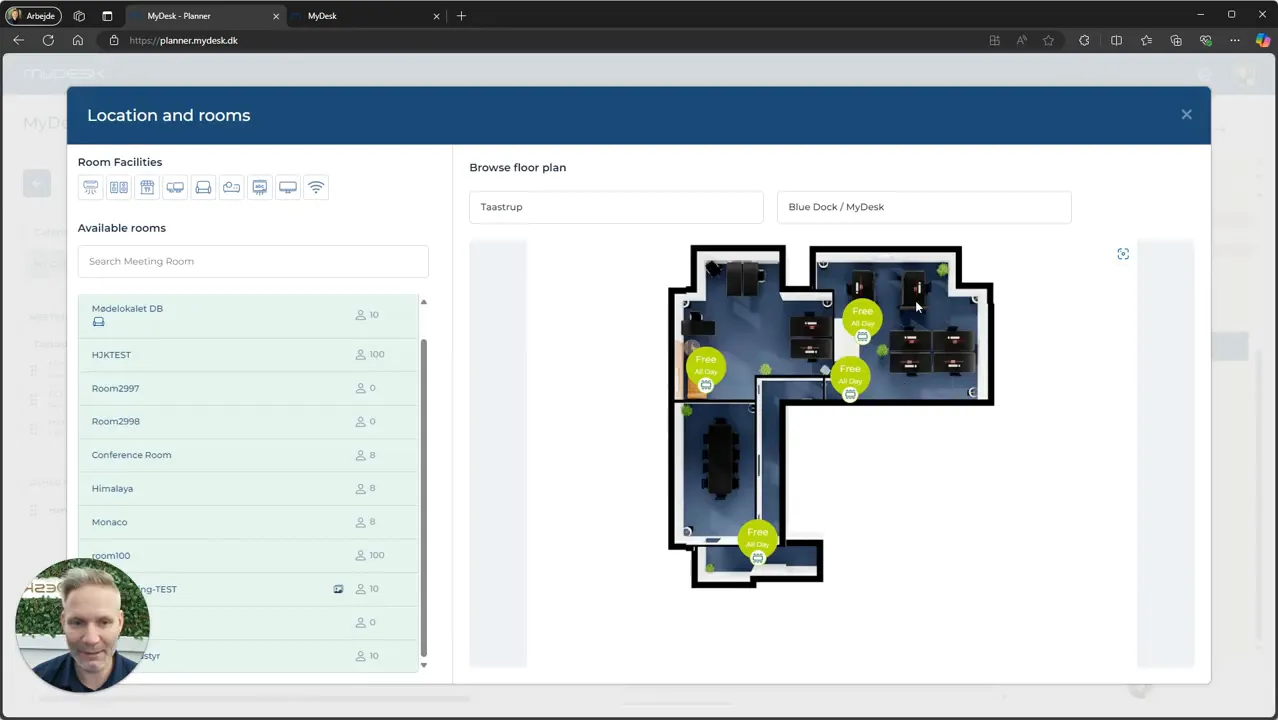Image resolution: width=1278 pixels, height=720 pixels.
Task: Select the sofa facility icon
Action: click(203, 187)
